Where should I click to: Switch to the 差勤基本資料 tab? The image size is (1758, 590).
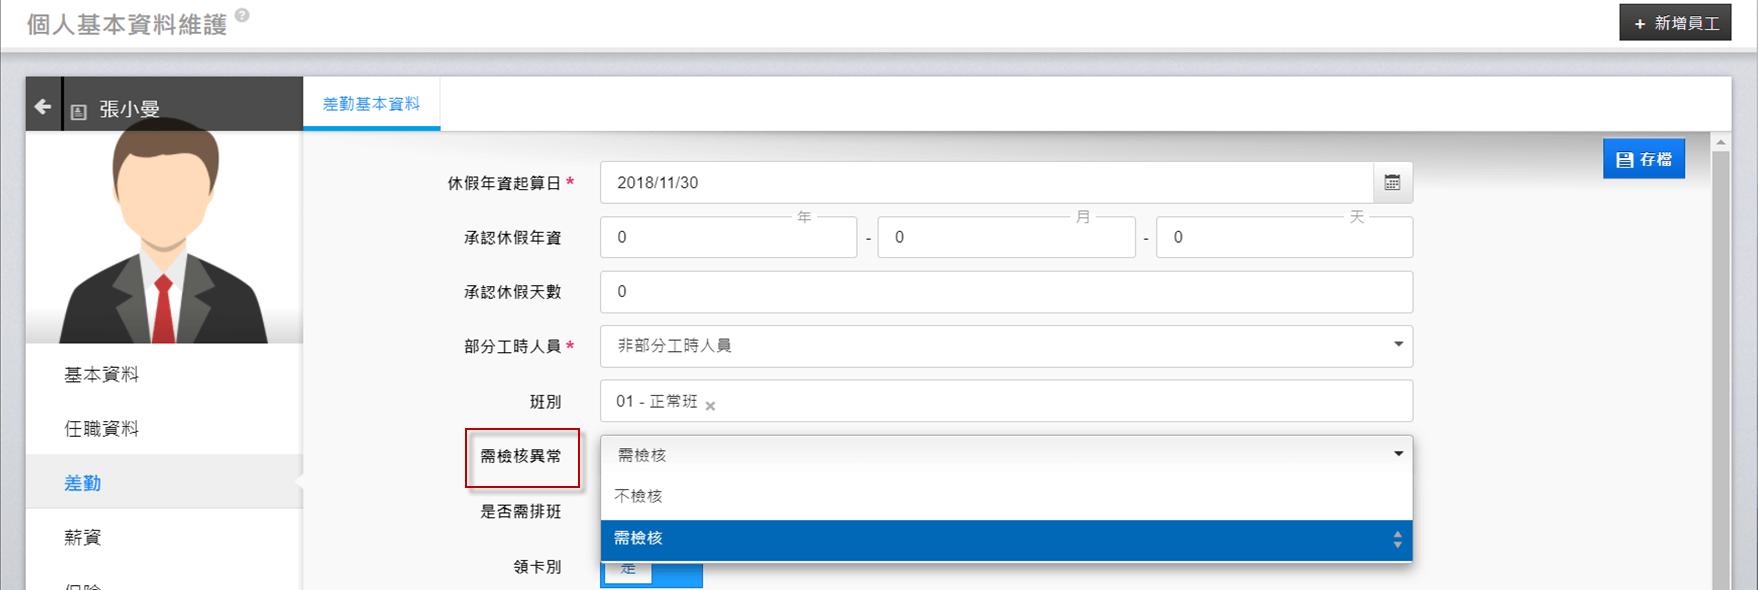click(371, 104)
